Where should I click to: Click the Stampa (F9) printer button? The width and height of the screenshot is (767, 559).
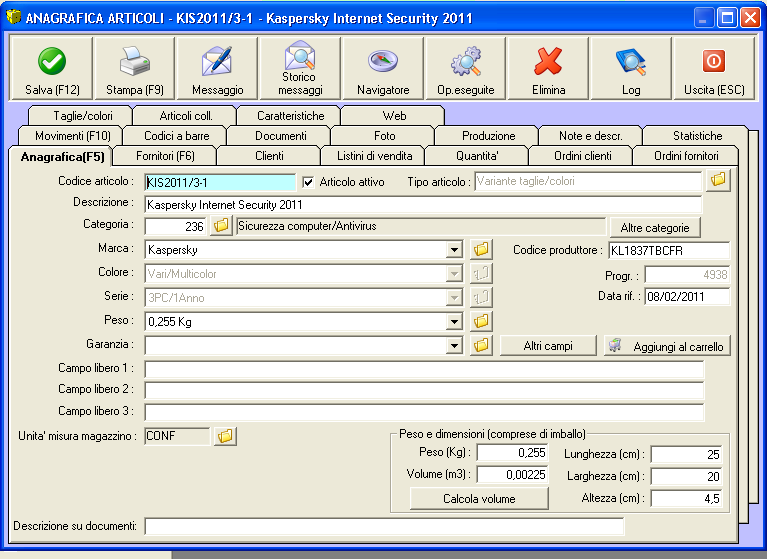pyautogui.click(x=135, y=68)
